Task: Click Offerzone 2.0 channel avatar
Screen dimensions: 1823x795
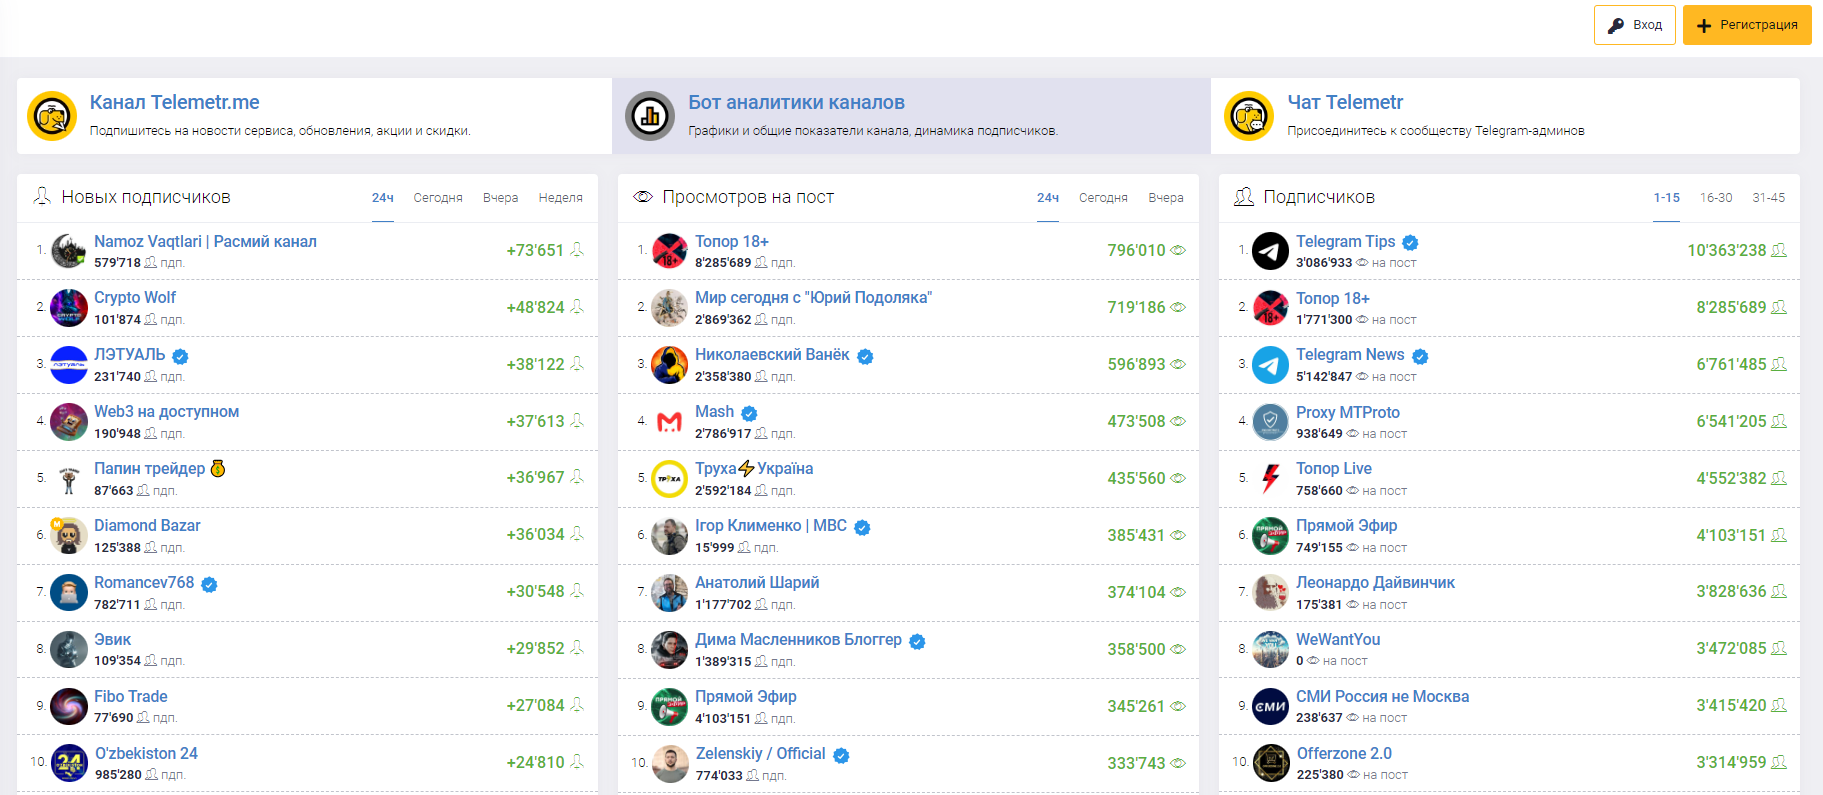Action: [1271, 764]
